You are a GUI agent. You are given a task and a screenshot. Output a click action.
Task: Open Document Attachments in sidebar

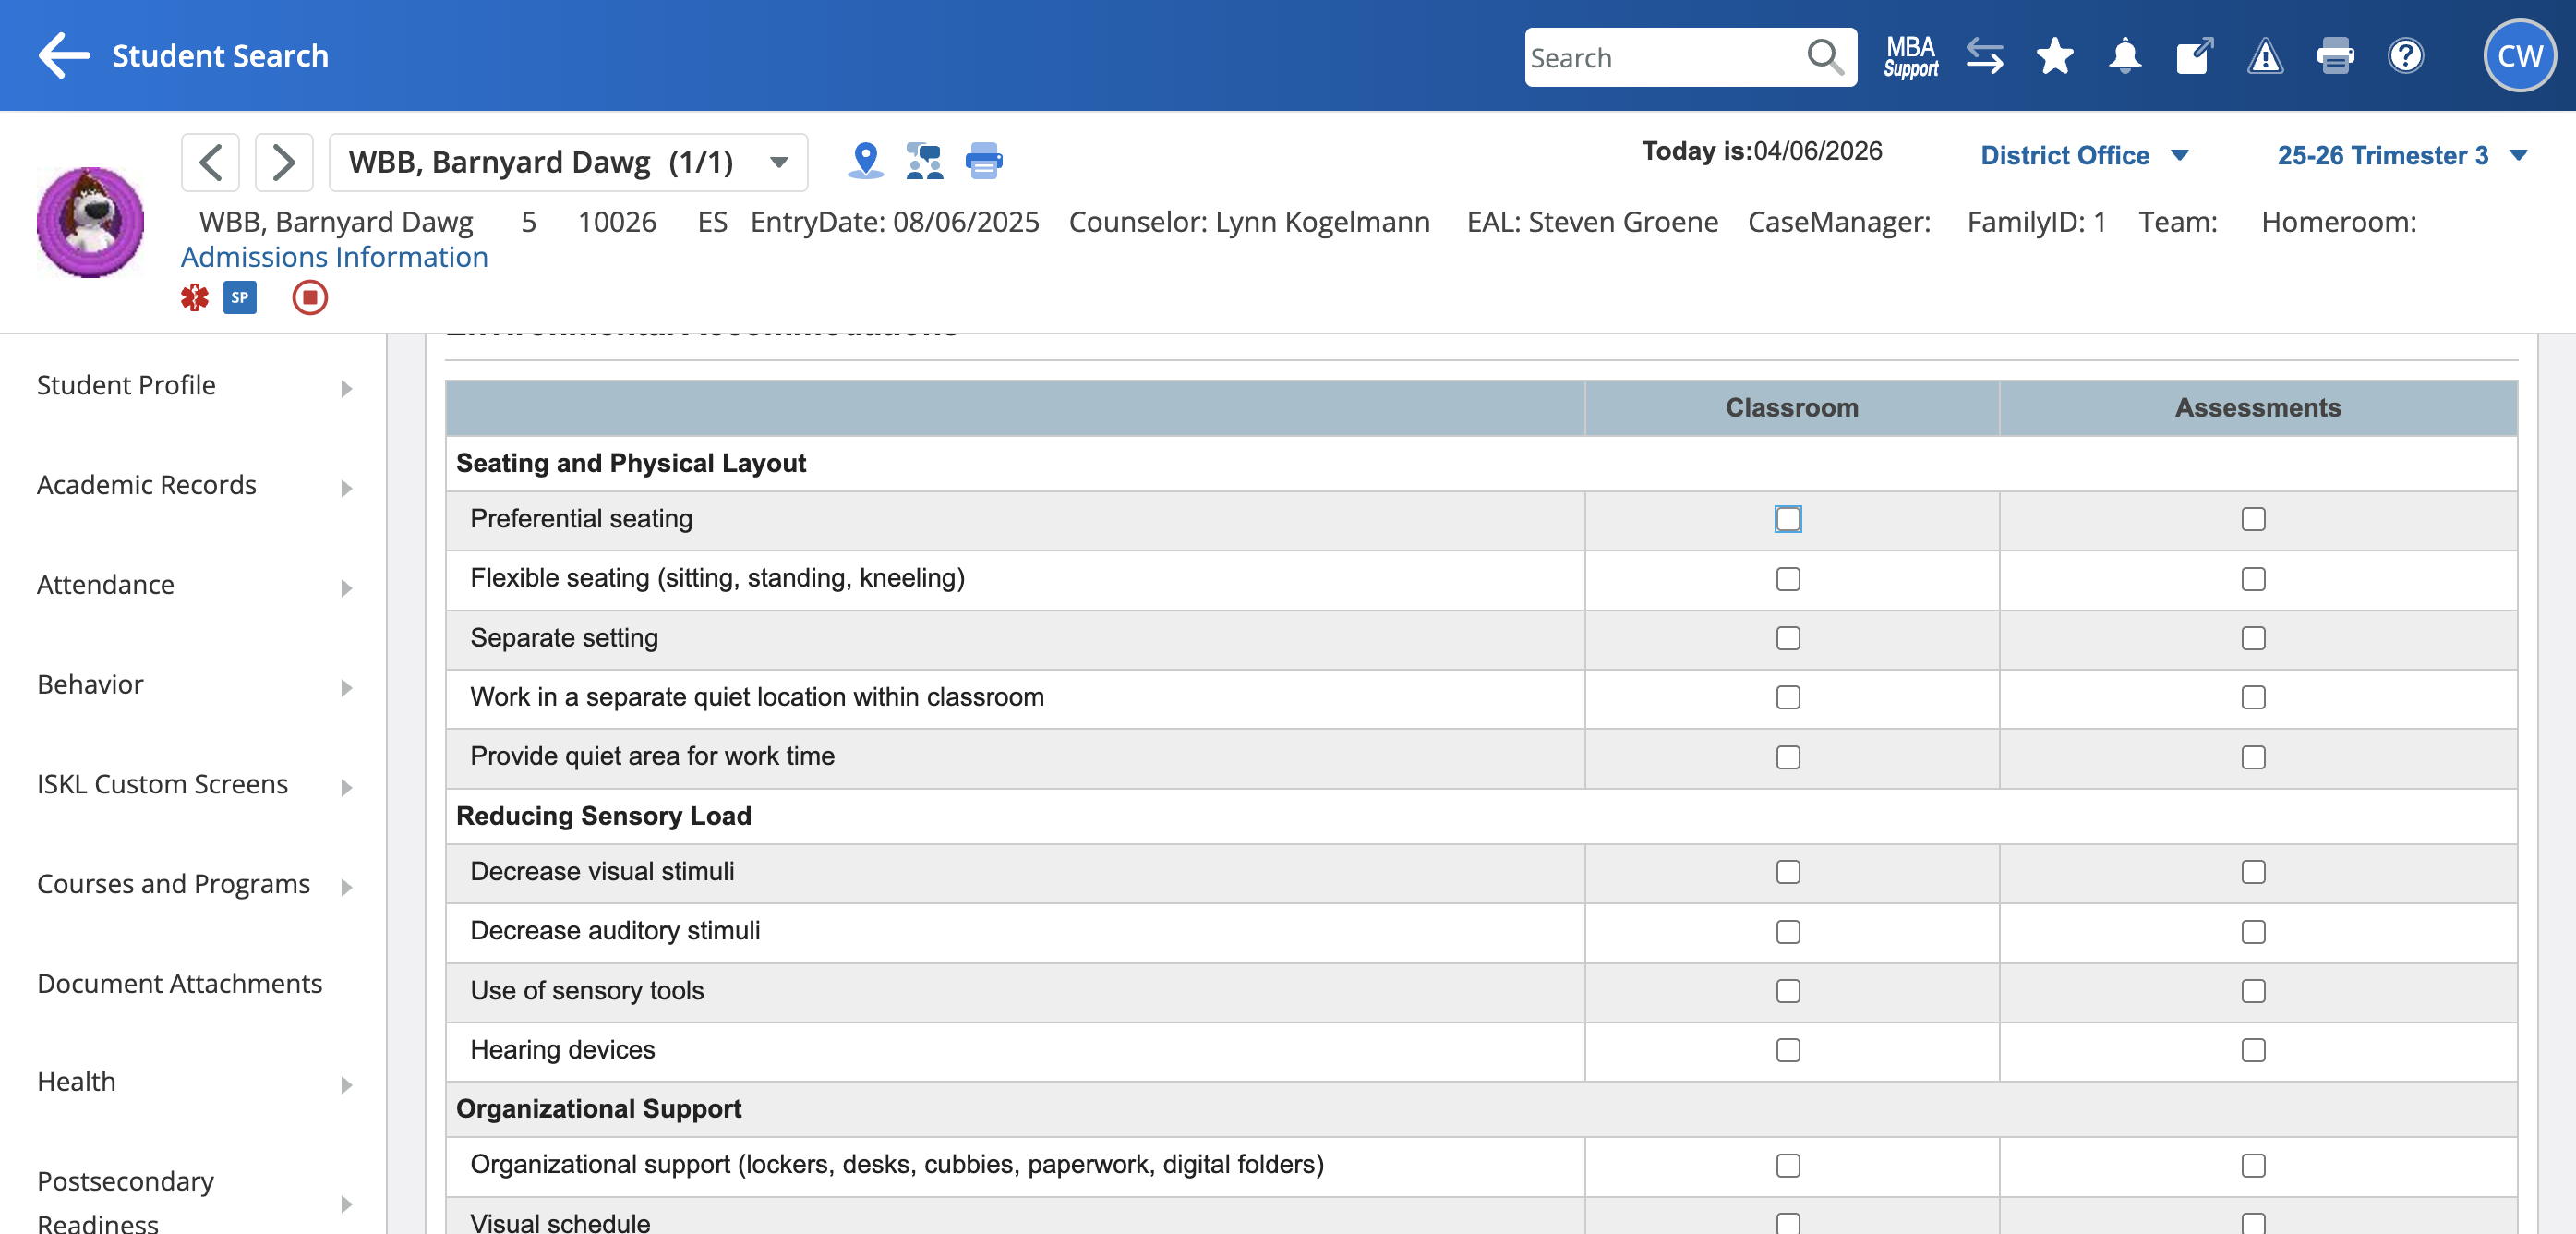(x=180, y=983)
